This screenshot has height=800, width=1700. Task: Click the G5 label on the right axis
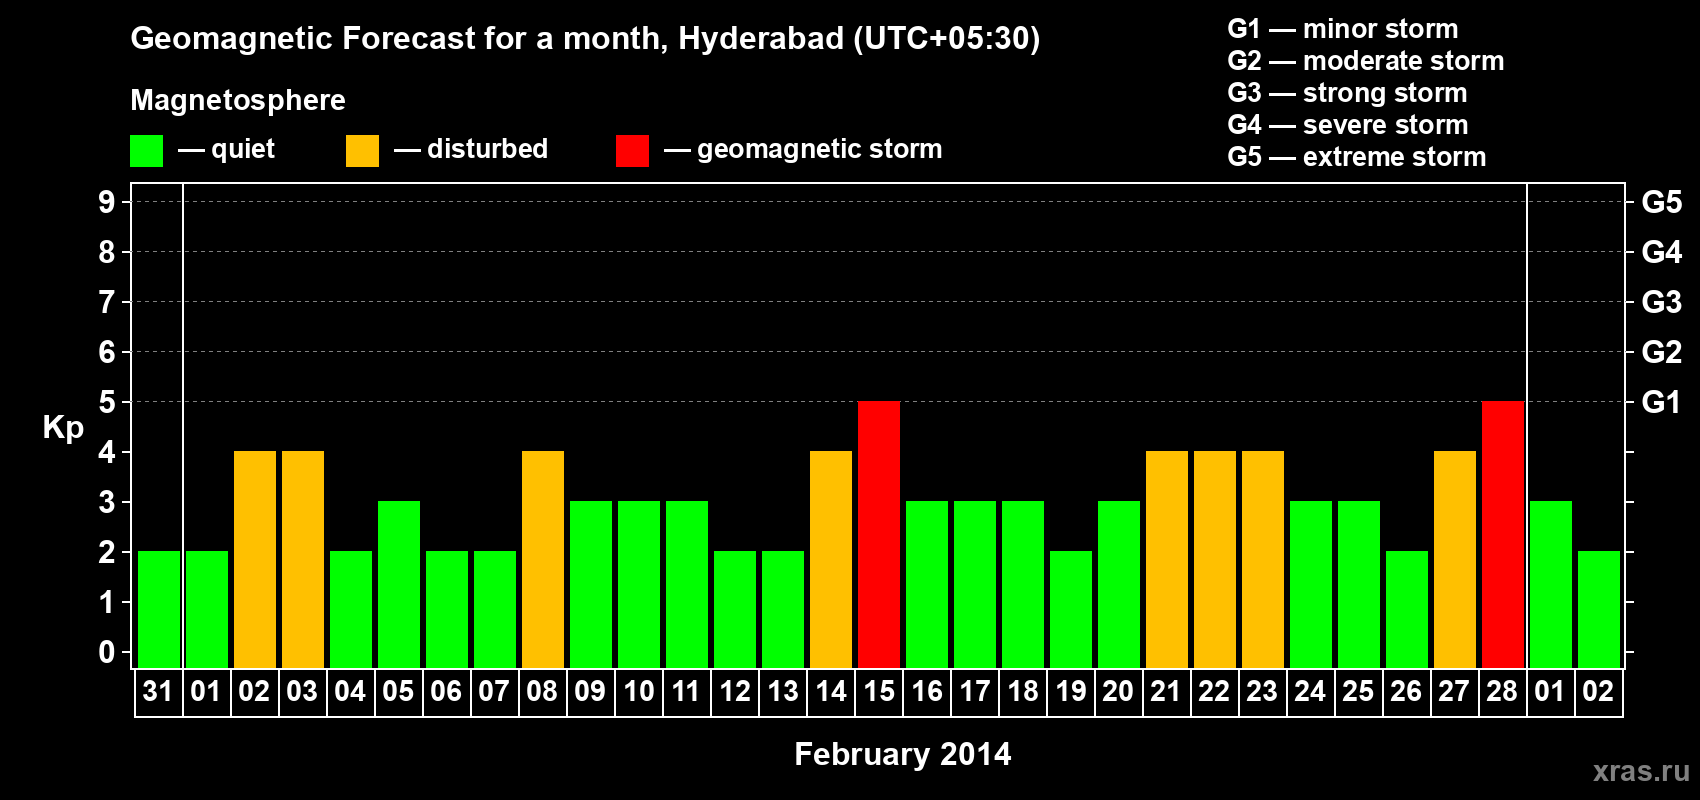[x=1662, y=202]
